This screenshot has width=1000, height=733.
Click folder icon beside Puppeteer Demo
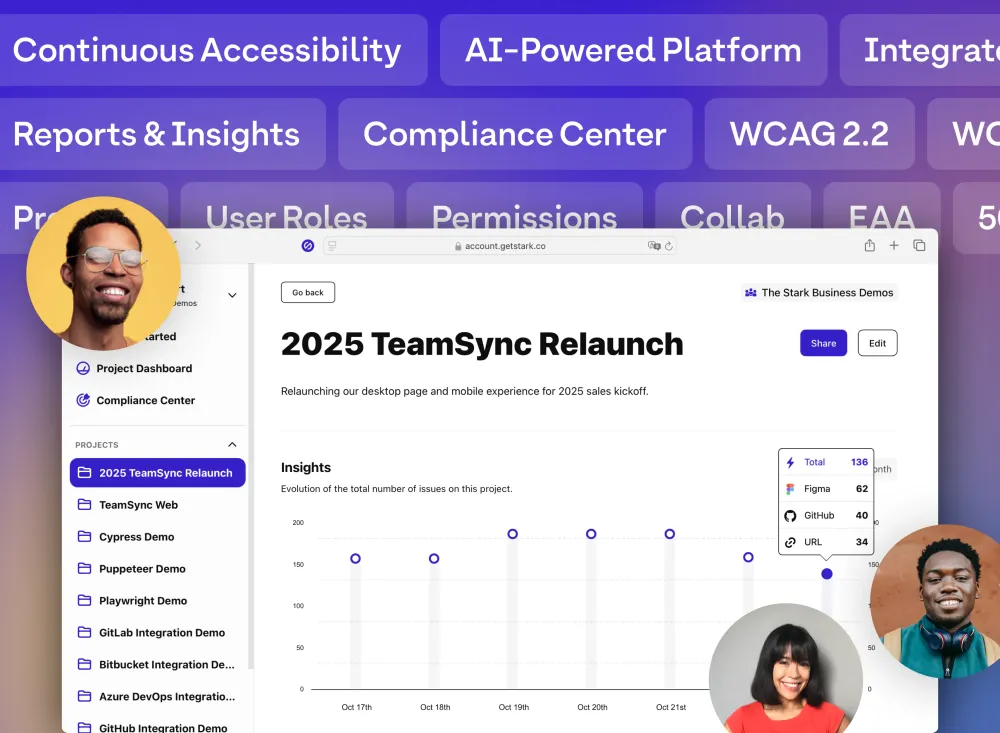[x=84, y=568]
